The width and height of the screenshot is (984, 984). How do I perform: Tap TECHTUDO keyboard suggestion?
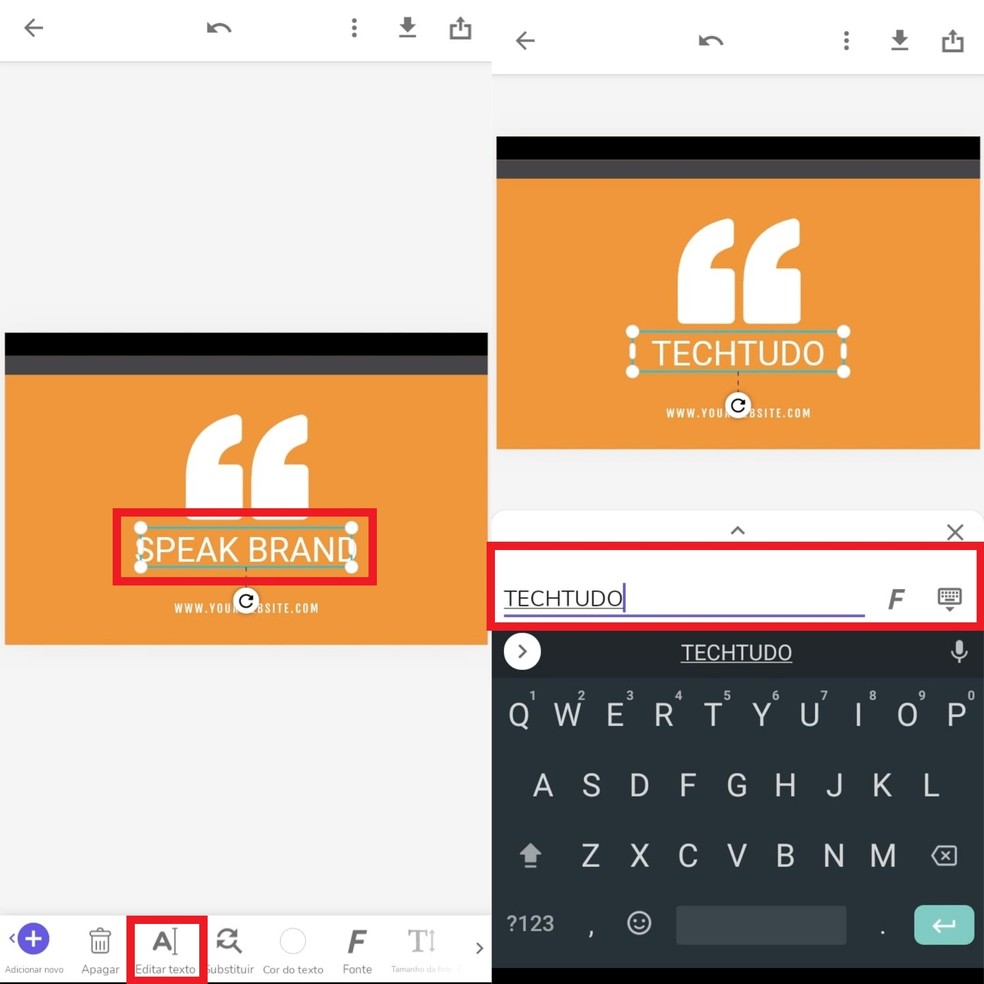click(x=736, y=653)
